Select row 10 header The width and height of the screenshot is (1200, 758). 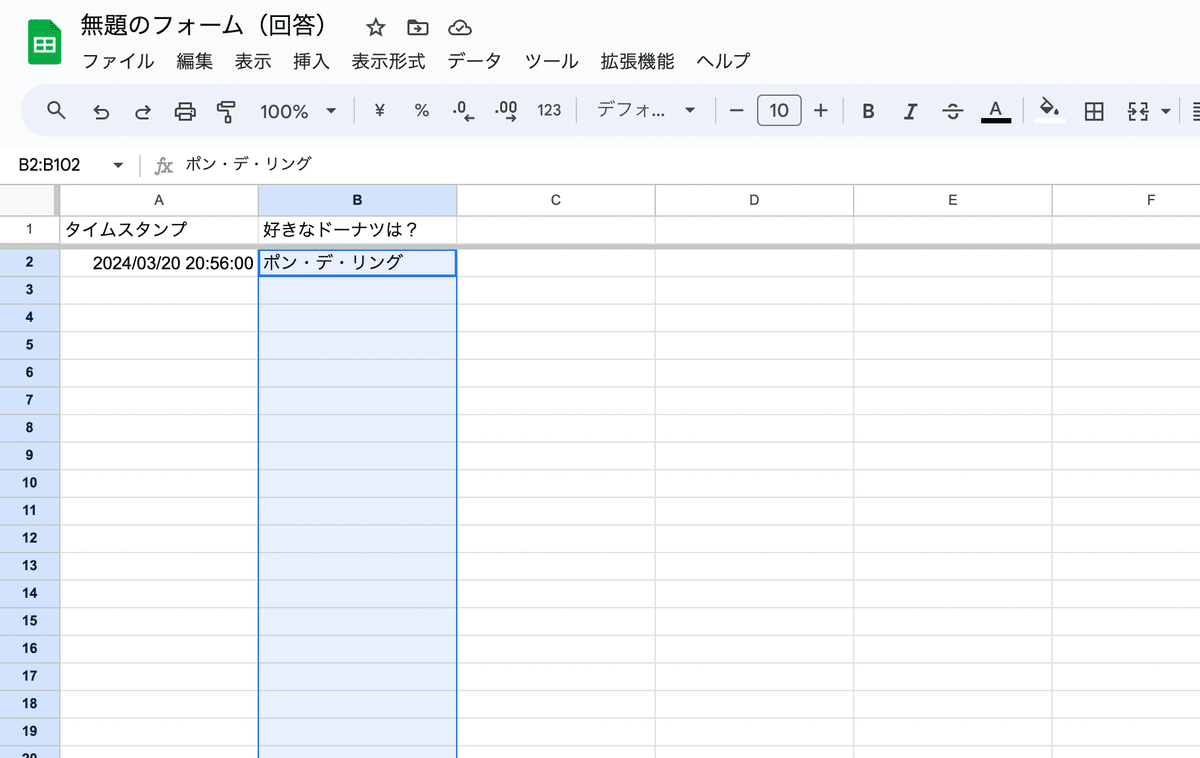coord(30,483)
